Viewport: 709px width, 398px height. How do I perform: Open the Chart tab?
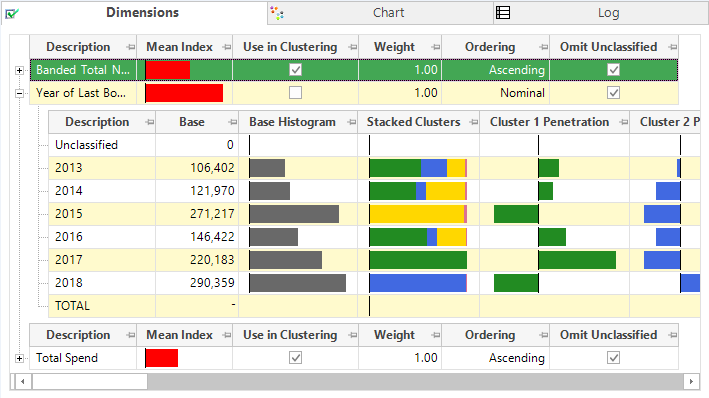[380, 13]
